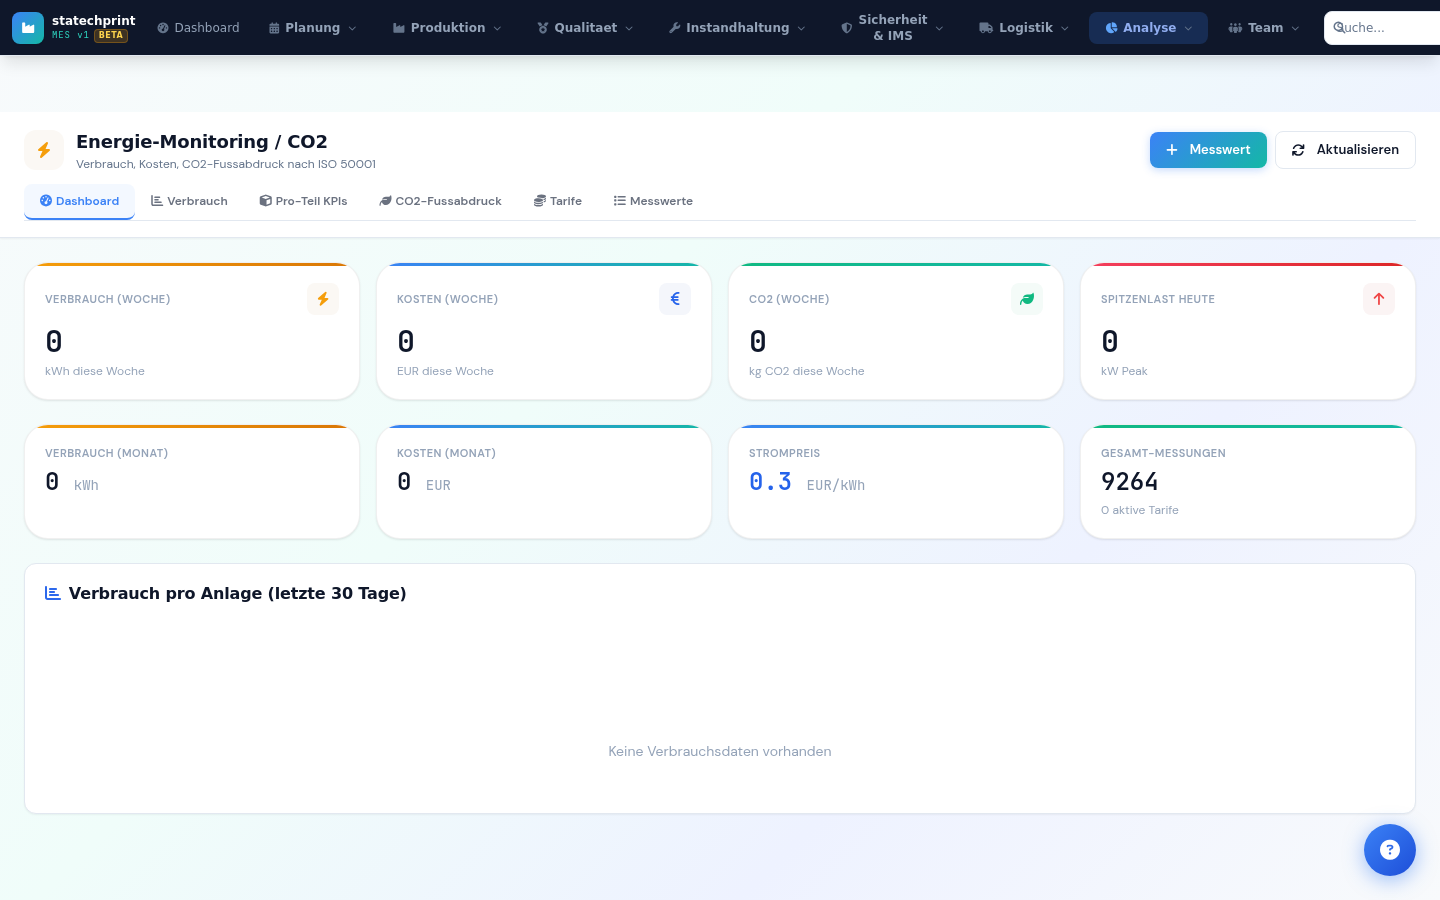Image resolution: width=1440 pixels, height=900 pixels.
Task: Switch to the Tarife tab
Action: pos(557,201)
